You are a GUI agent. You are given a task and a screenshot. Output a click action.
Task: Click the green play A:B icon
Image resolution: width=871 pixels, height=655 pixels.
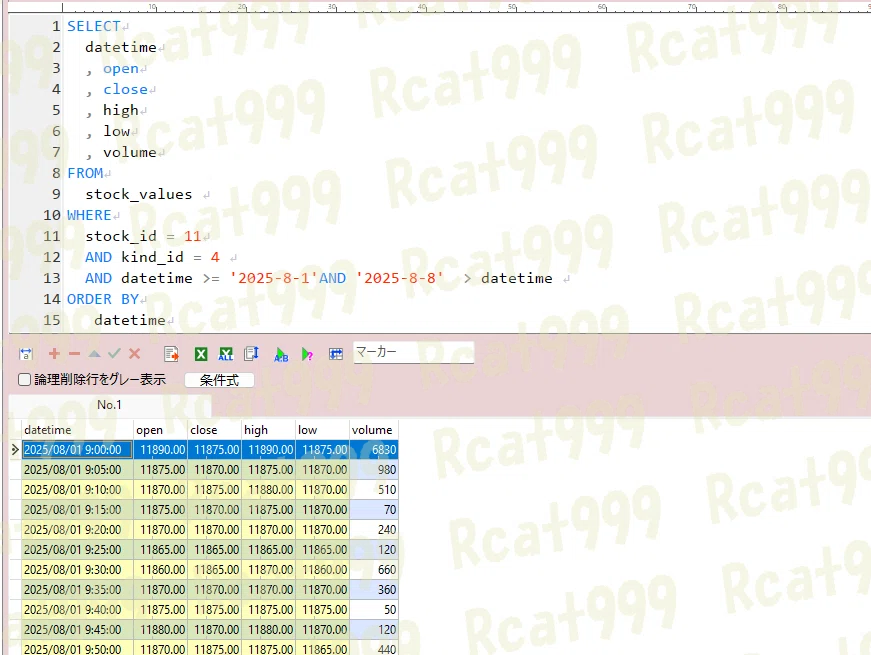pyautogui.click(x=281, y=354)
